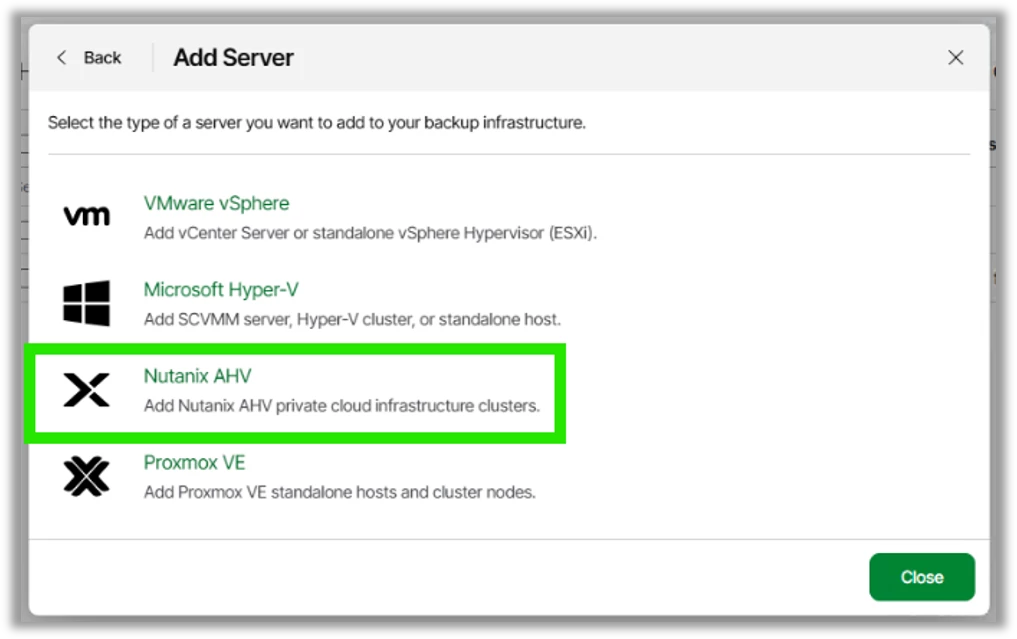
Task: Click the Proxmox X logo icon
Action: (x=86, y=476)
